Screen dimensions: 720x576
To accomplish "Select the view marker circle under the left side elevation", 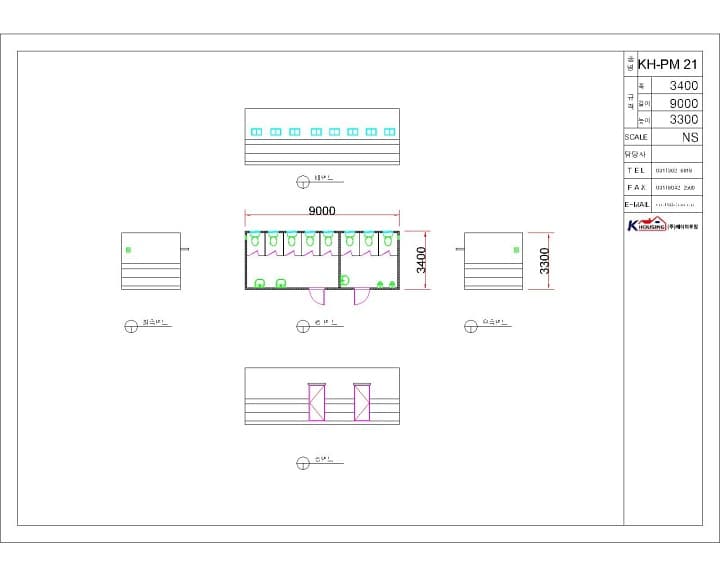I will pos(131,326).
